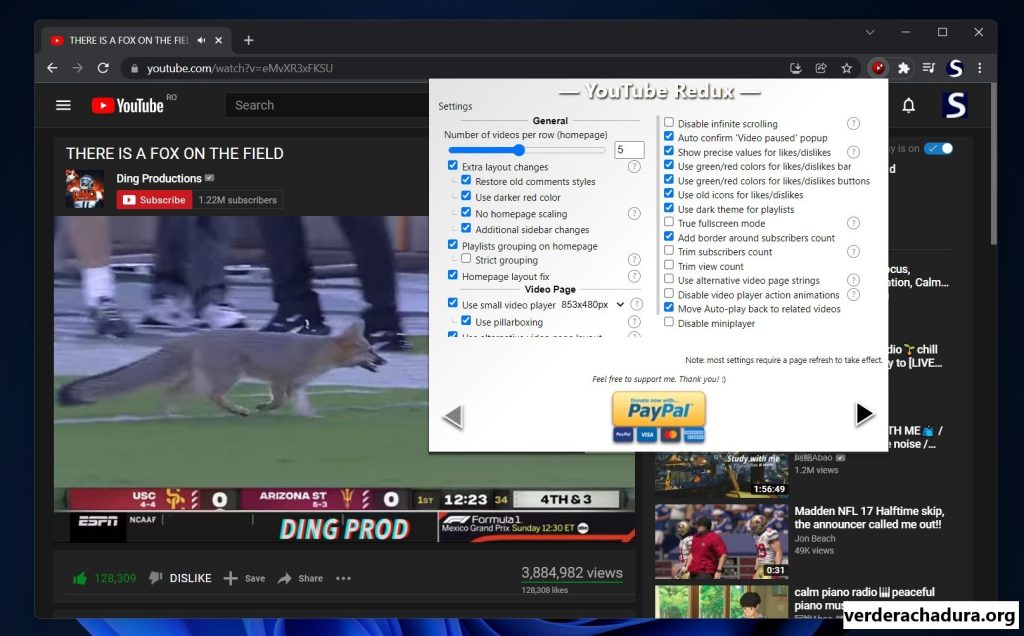Go to next Redux settings page arrow

point(864,413)
